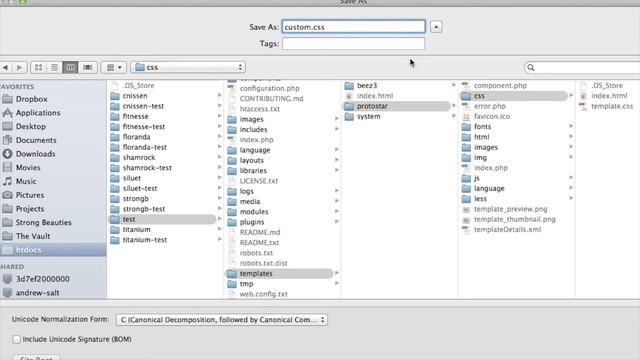Expand the includes folder arrow
This screenshot has width=640, height=360.
click(x=337, y=129)
